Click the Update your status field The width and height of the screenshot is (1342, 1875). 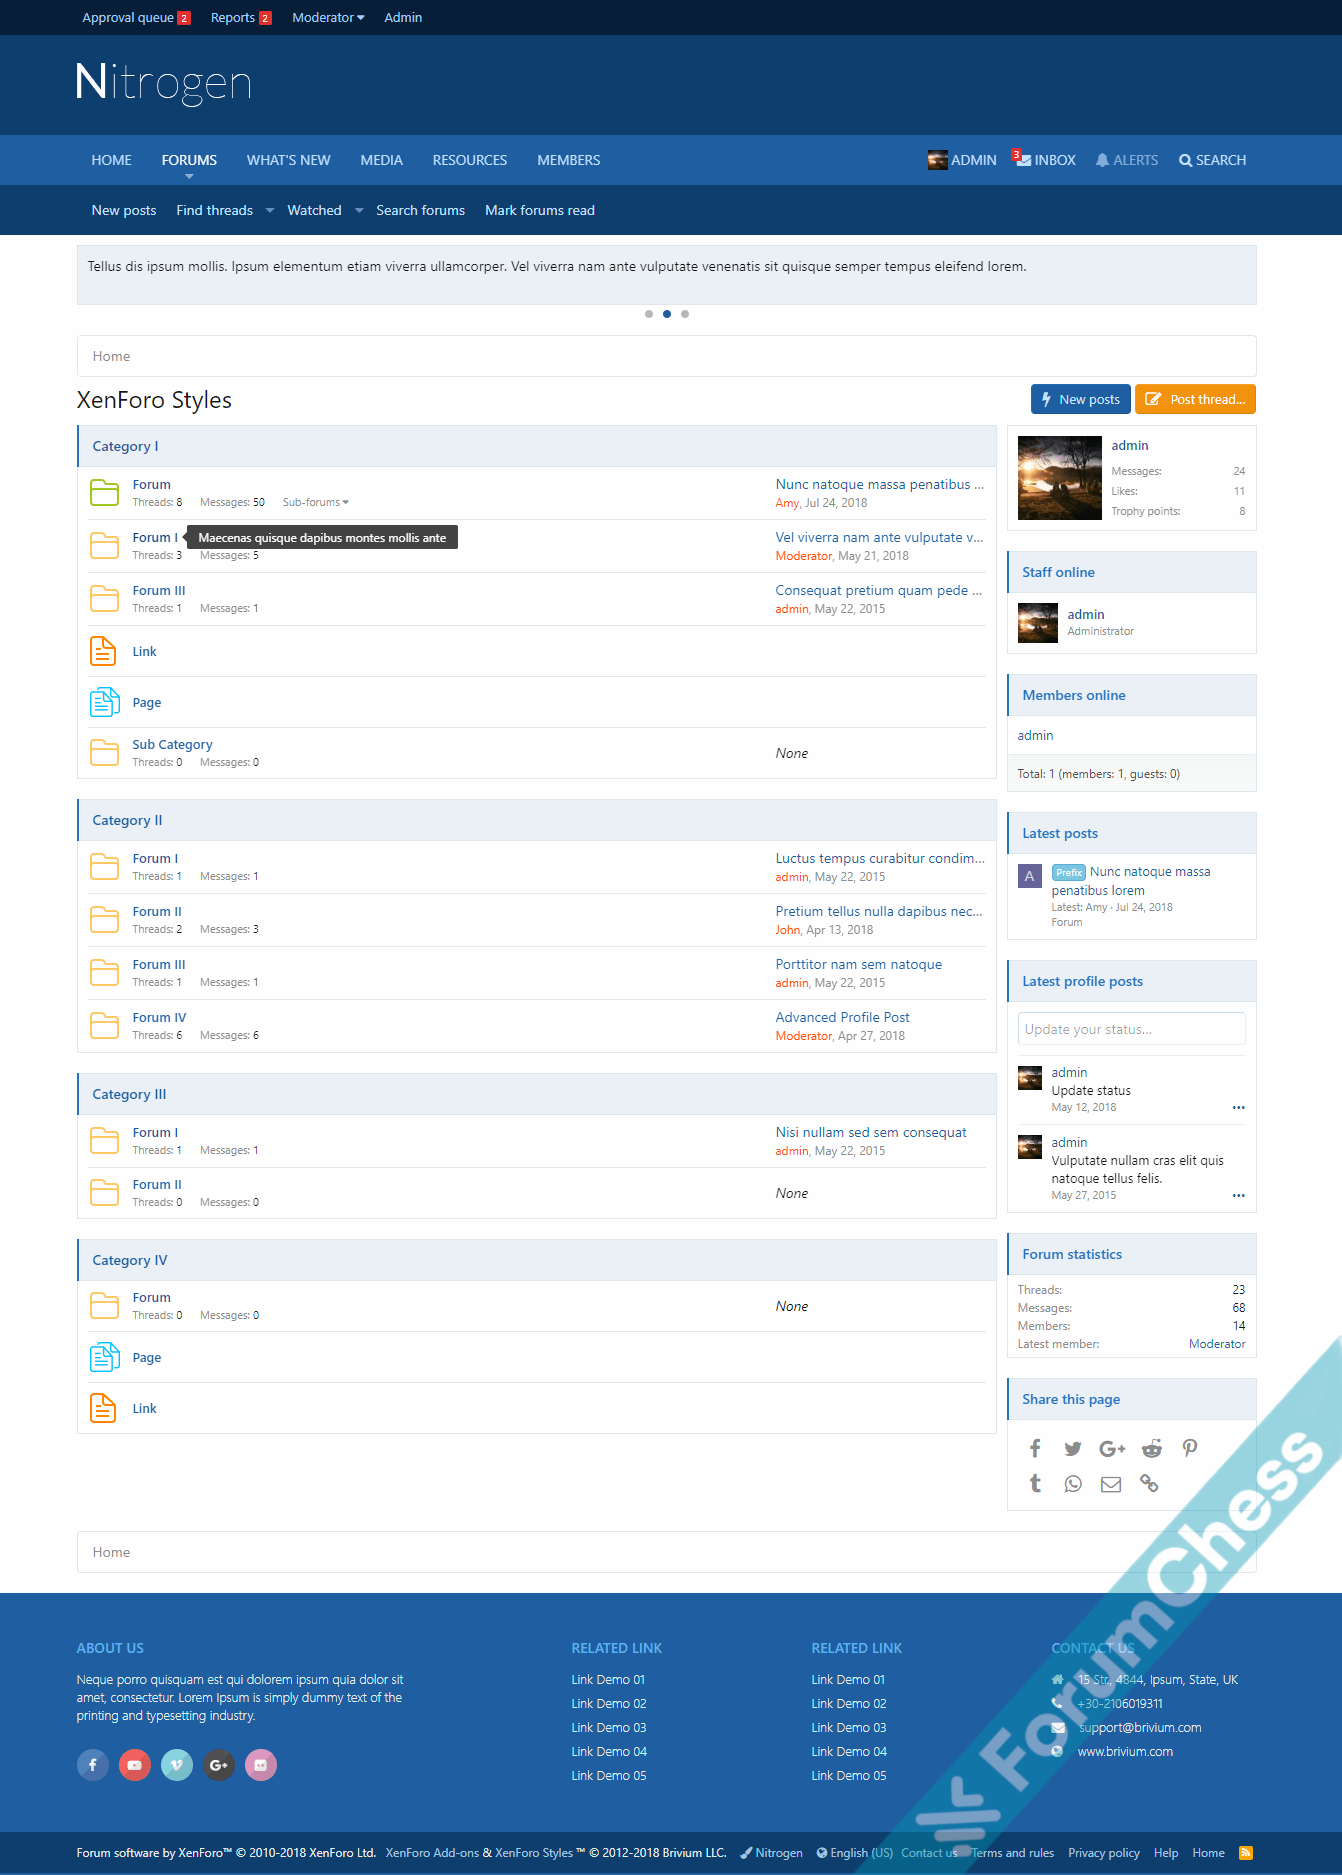(1131, 1029)
